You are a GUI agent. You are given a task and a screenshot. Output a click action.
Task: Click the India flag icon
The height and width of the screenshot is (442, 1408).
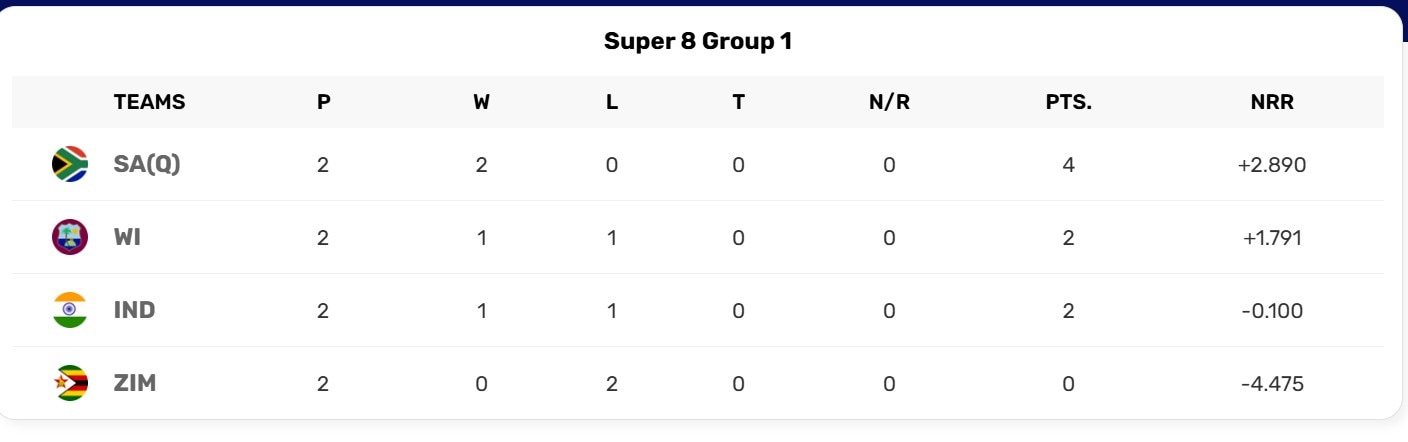70,310
